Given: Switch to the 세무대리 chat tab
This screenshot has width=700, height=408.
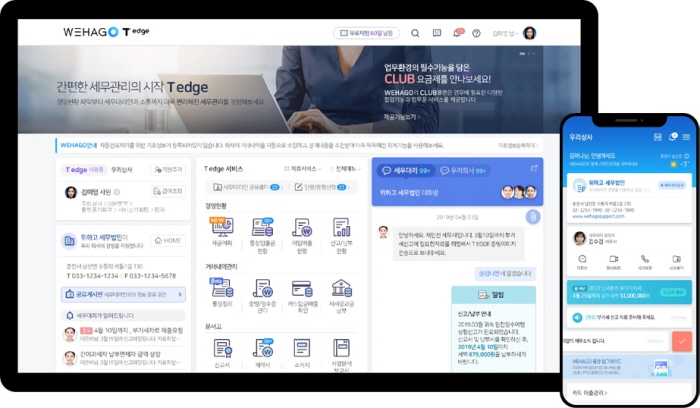Looking at the screenshot, I should point(407,171).
